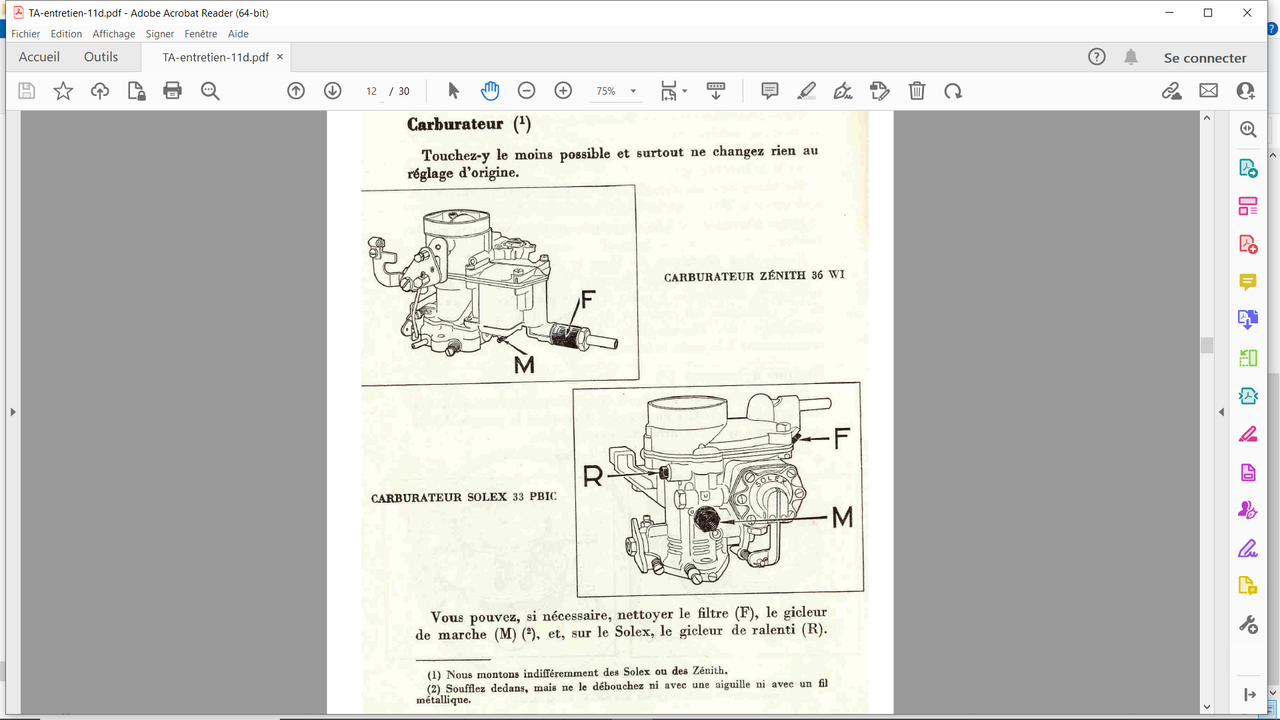The image size is (1280, 720).
Task: Open the Fichier menu
Action: [26, 34]
